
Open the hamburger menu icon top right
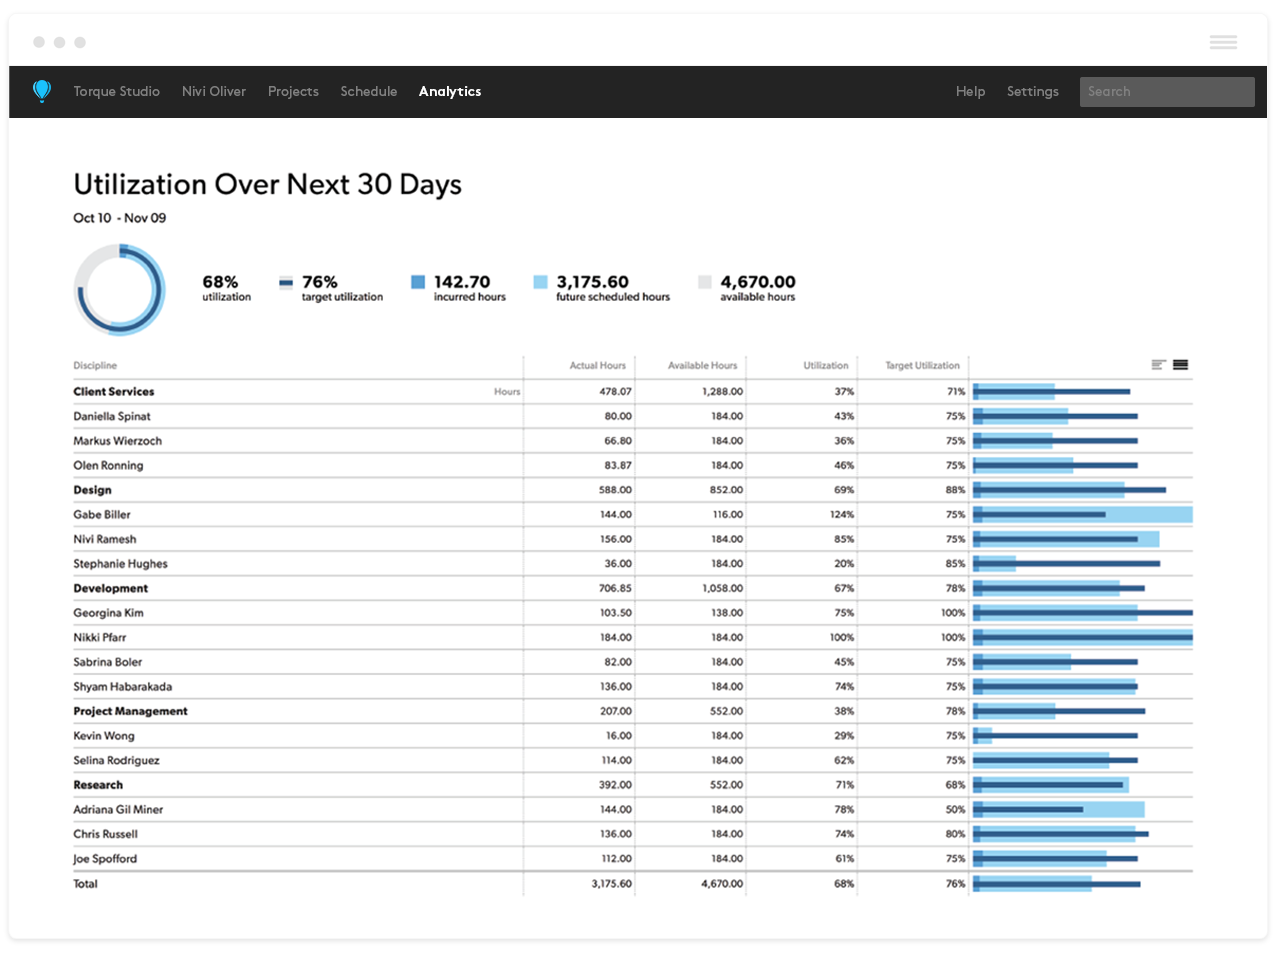1223,42
